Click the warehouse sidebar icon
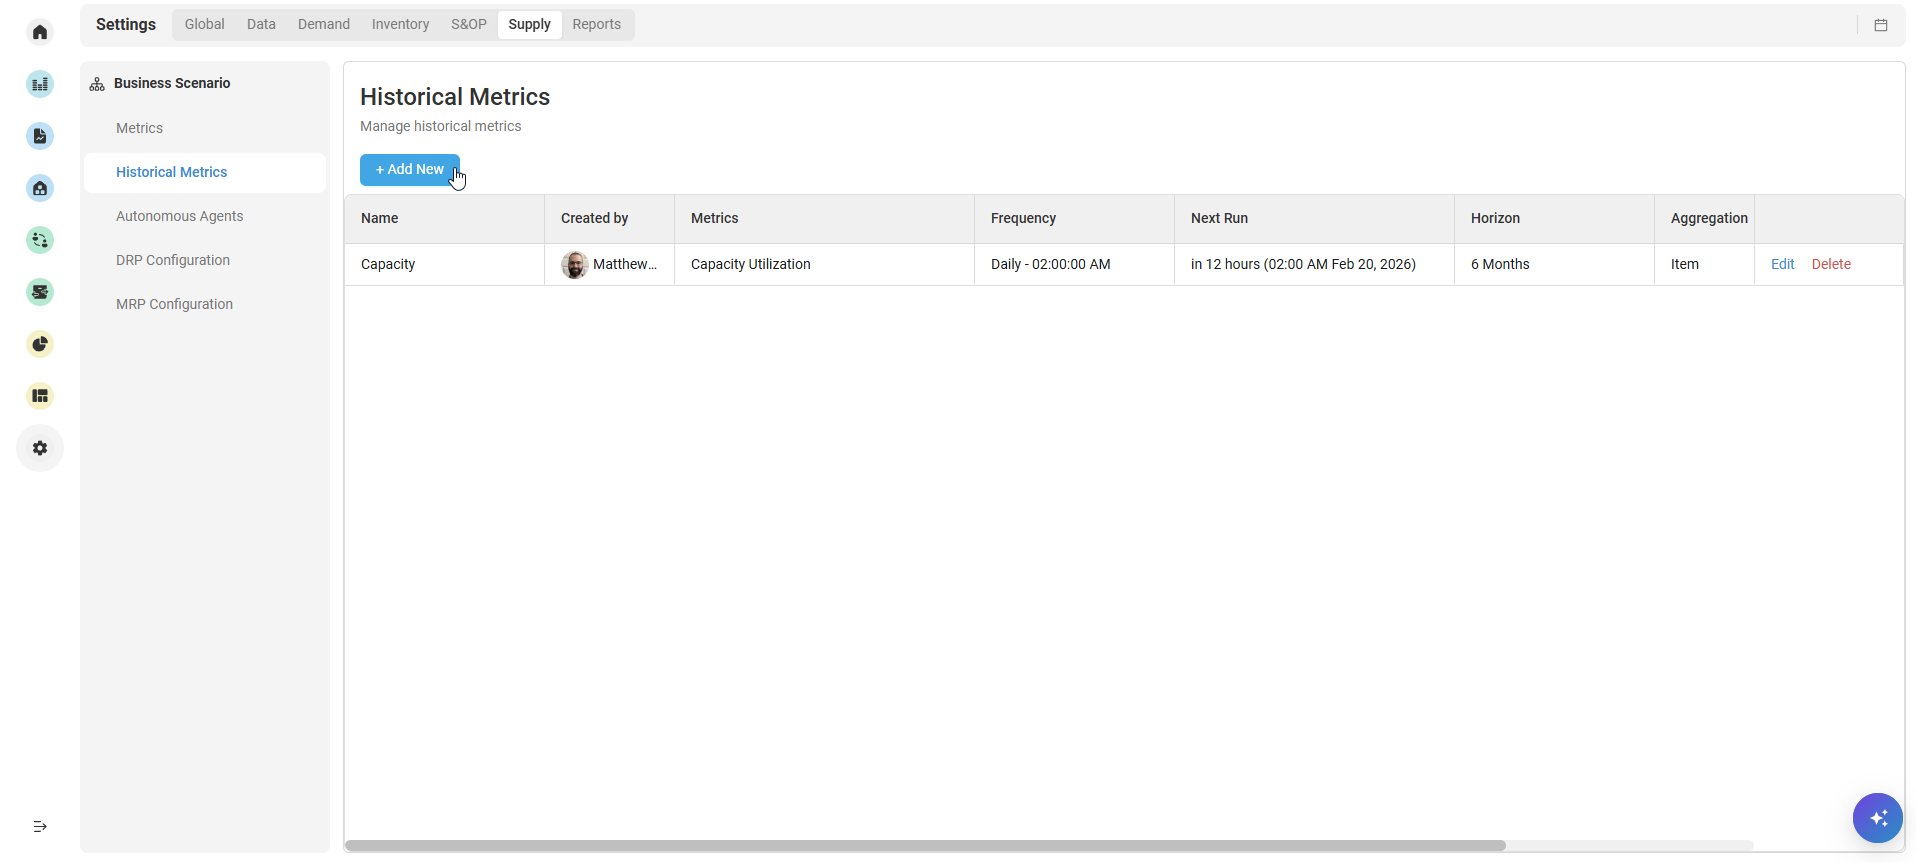The width and height of the screenshot is (1916, 863). click(40, 188)
